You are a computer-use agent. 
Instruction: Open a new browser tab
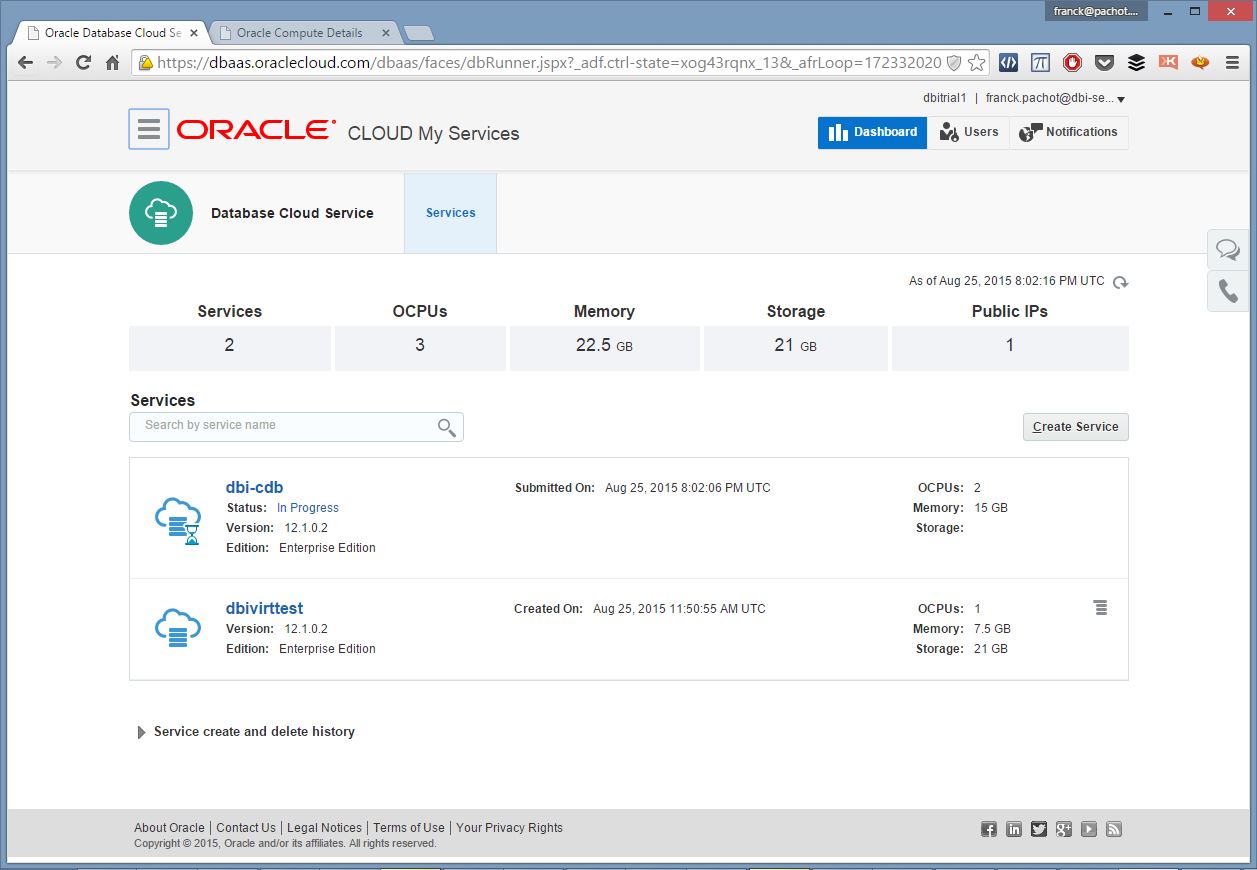click(419, 33)
